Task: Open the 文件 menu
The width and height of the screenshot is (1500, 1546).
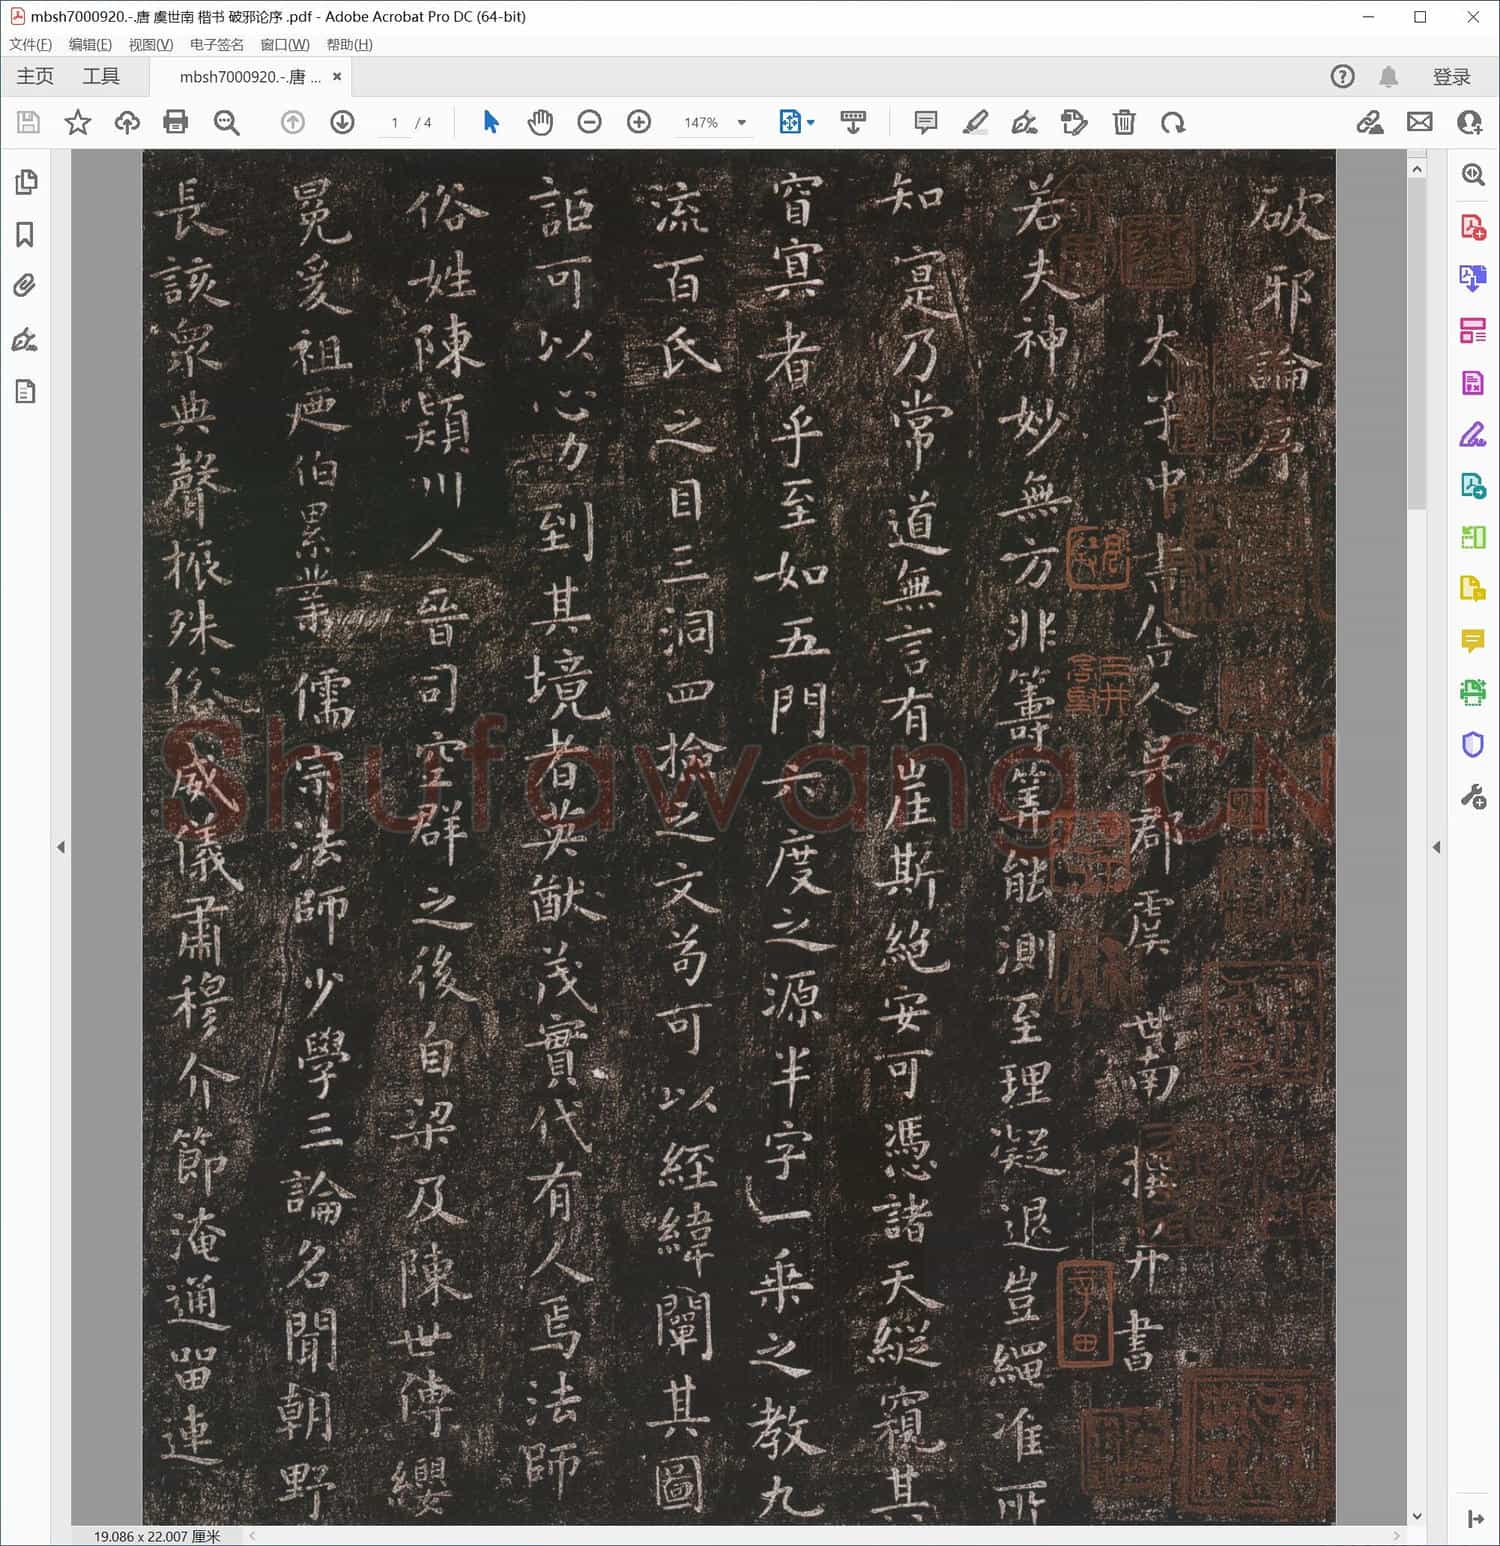Action: click(30, 45)
